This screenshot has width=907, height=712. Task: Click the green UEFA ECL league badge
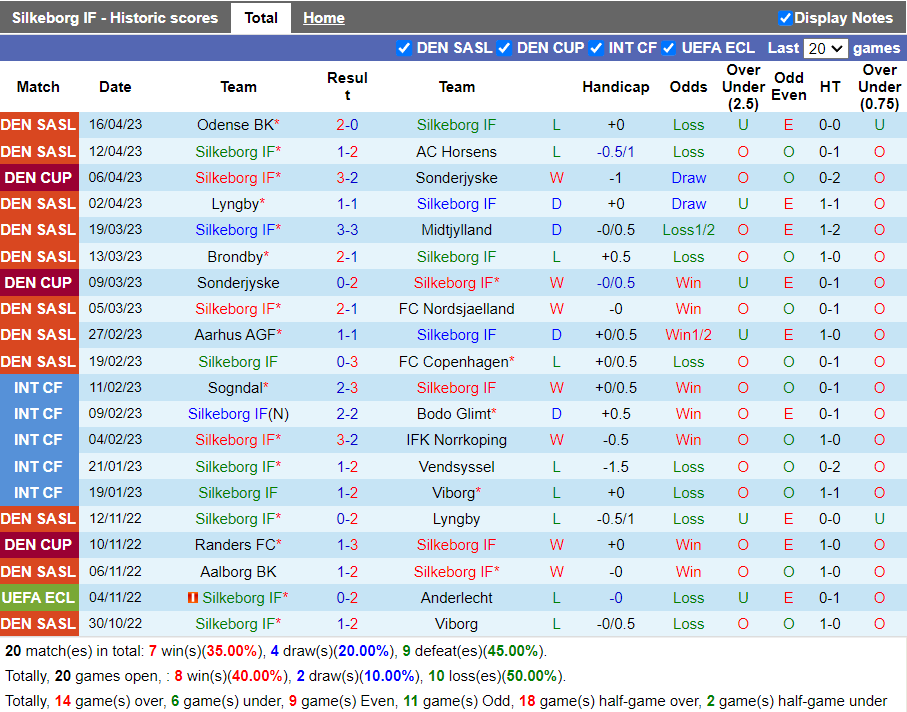(39, 598)
